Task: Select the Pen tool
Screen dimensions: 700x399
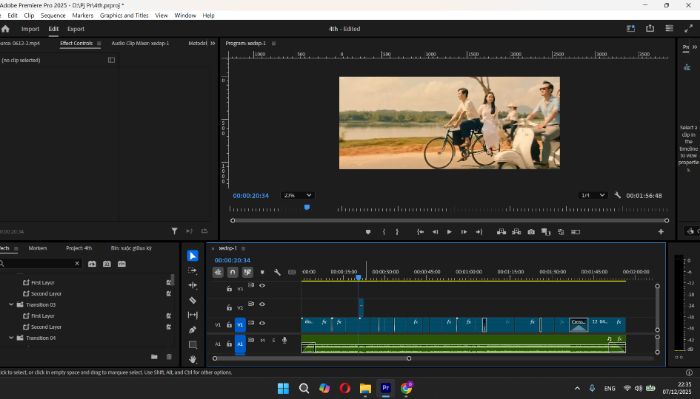Action: click(x=192, y=330)
